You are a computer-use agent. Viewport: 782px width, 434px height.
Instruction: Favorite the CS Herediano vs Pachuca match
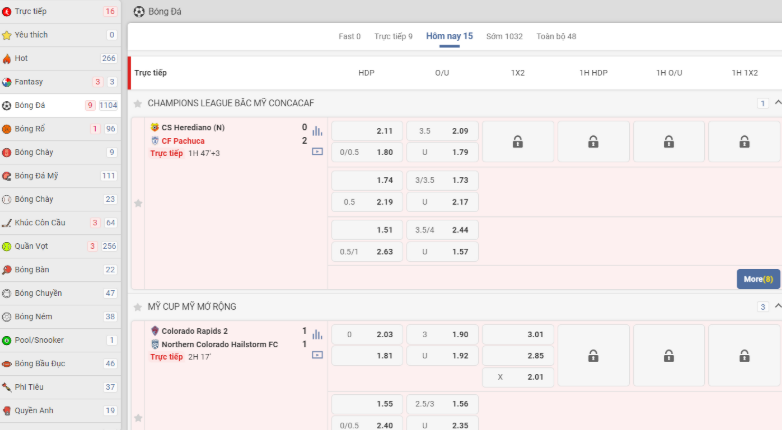click(138, 203)
